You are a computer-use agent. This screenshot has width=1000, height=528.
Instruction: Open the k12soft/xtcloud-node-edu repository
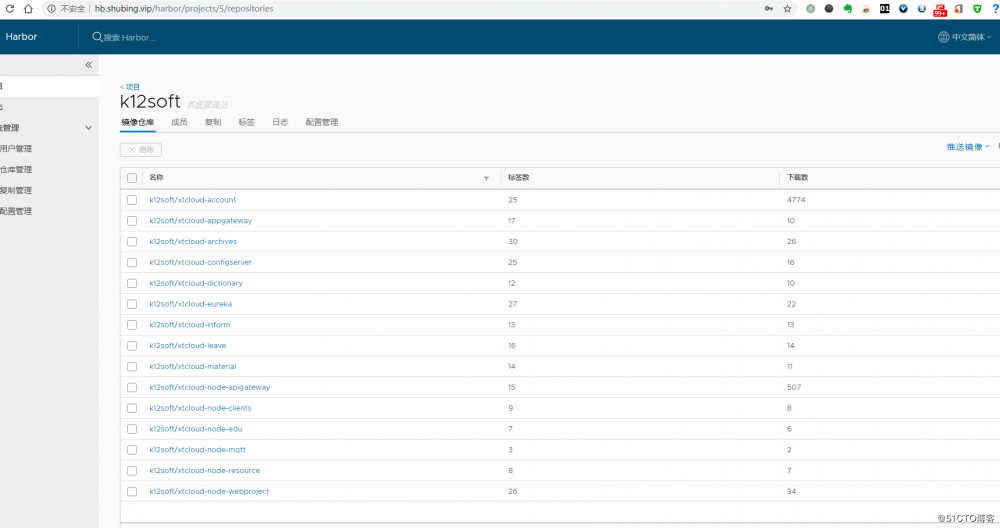point(196,429)
